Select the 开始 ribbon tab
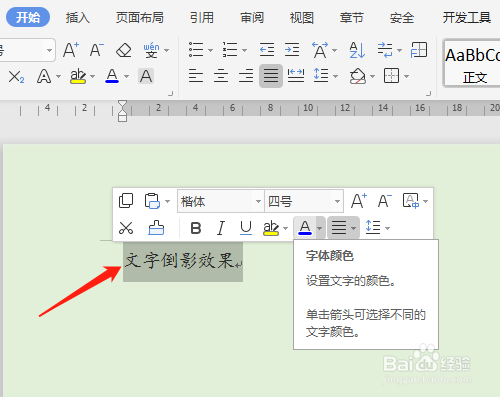Image resolution: width=500 pixels, height=397 pixels. [x=28, y=17]
